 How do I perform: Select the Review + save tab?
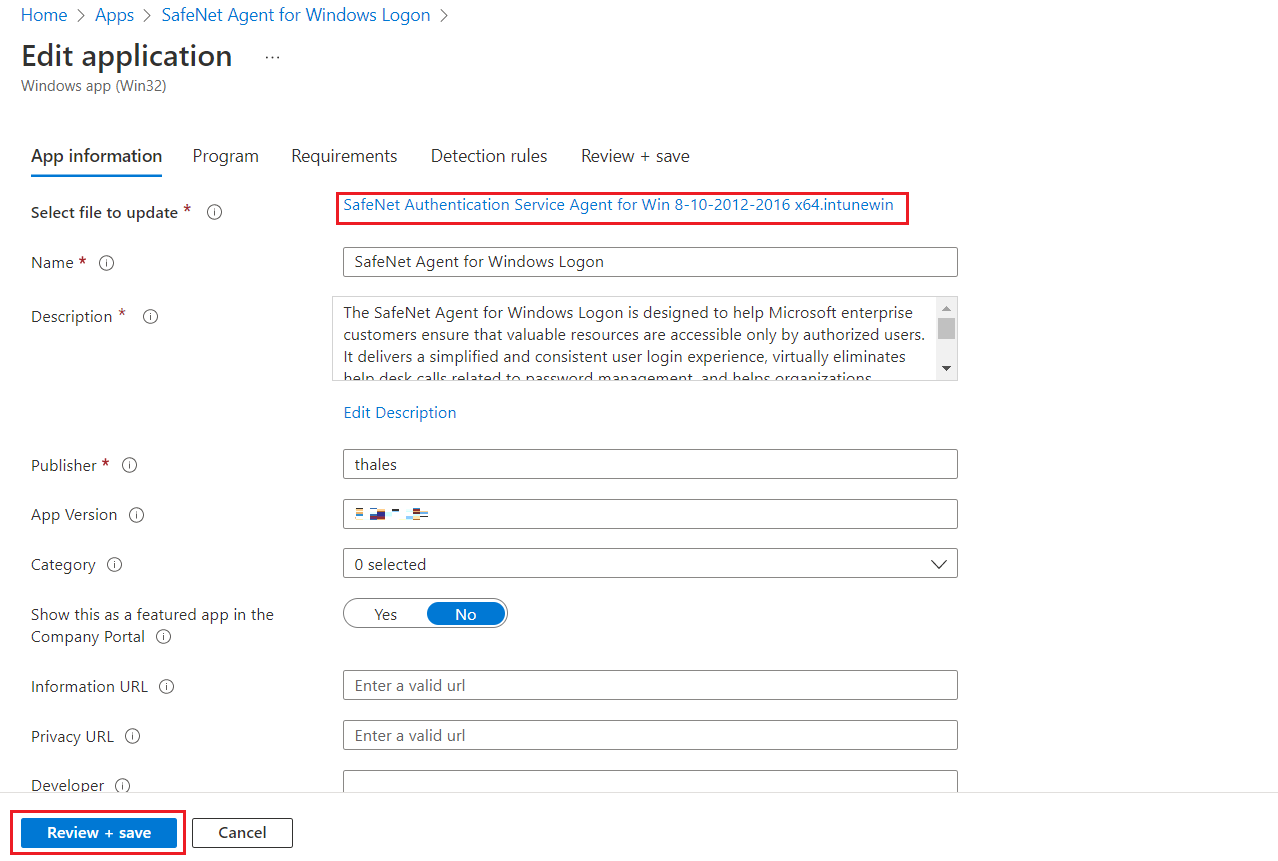(635, 156)
